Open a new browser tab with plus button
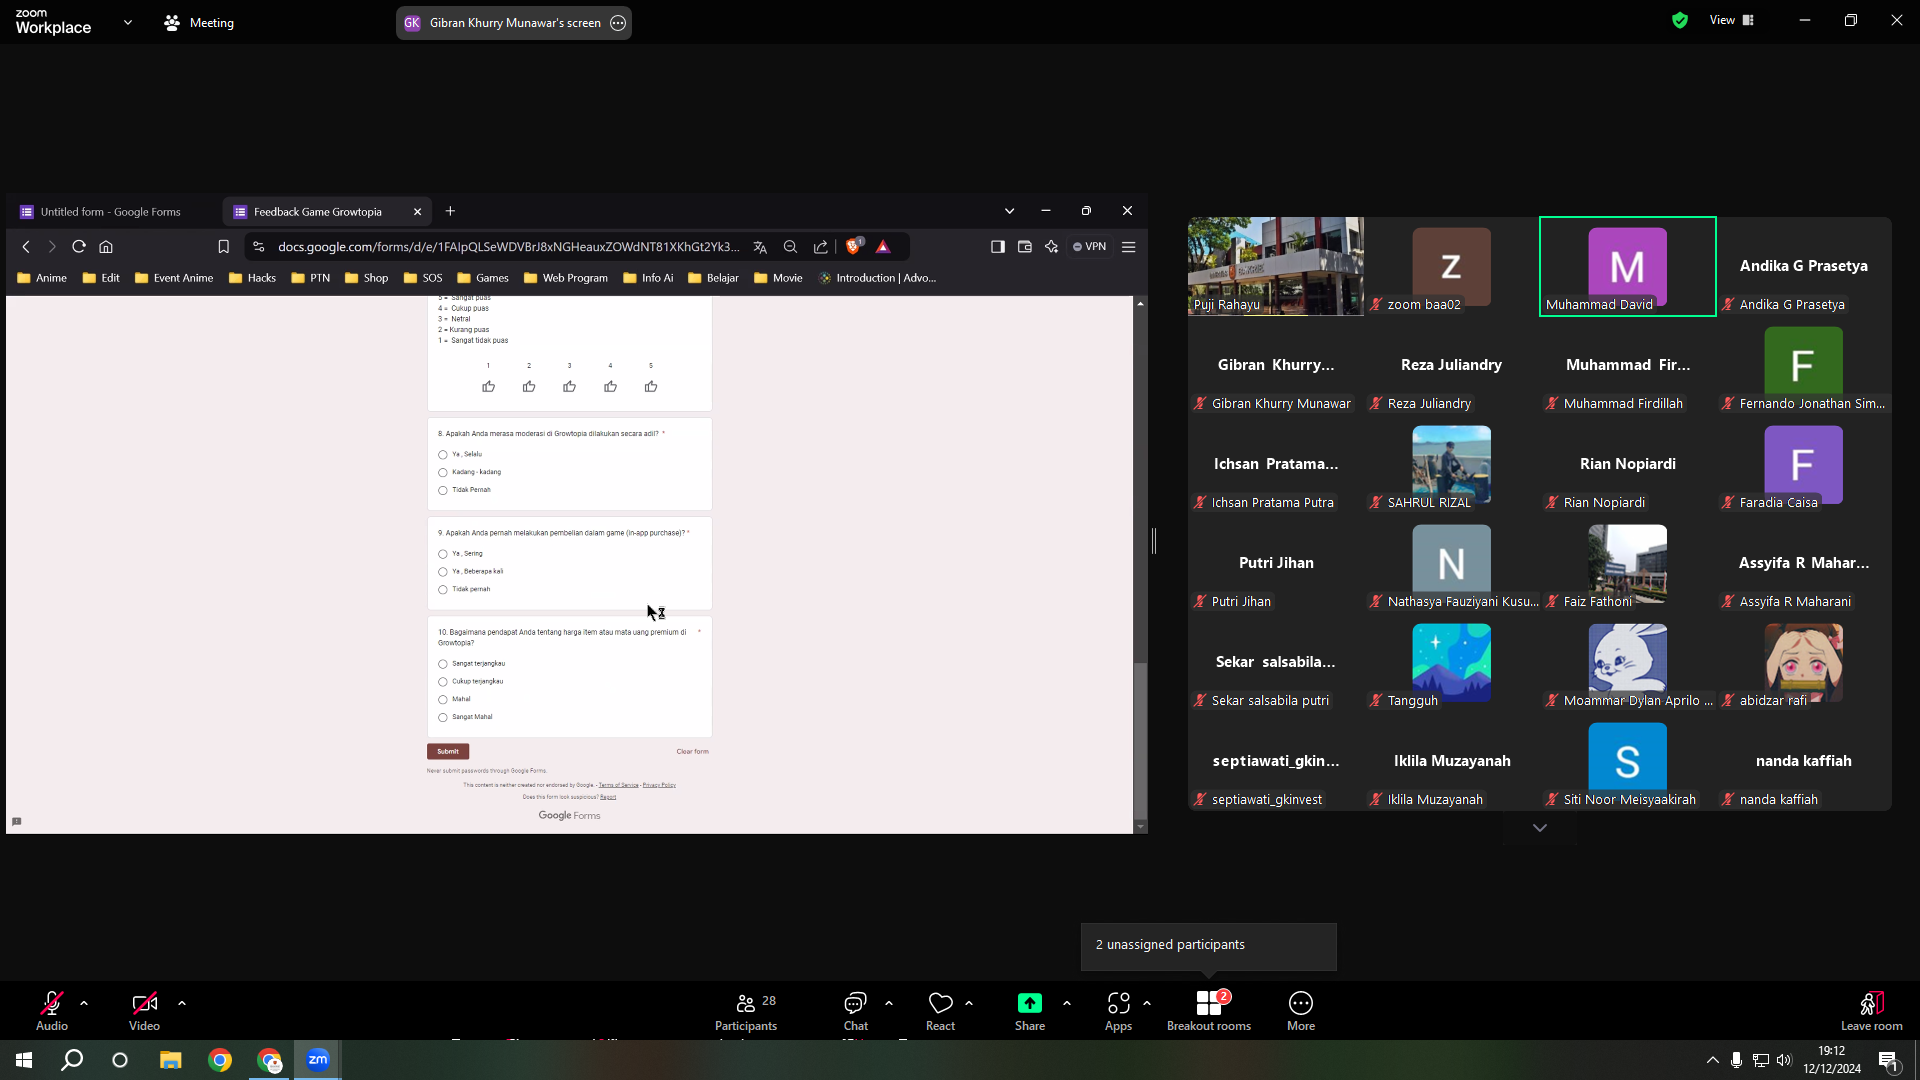 (450, 211)
